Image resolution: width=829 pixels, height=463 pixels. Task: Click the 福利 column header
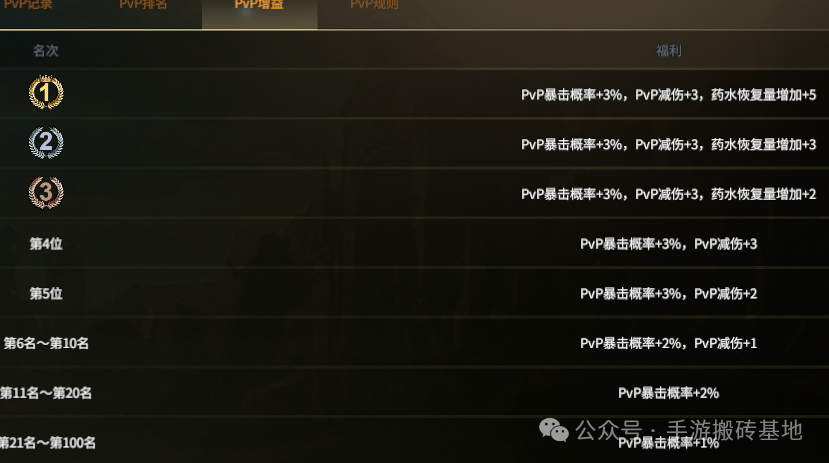click(x=669, y=51)
